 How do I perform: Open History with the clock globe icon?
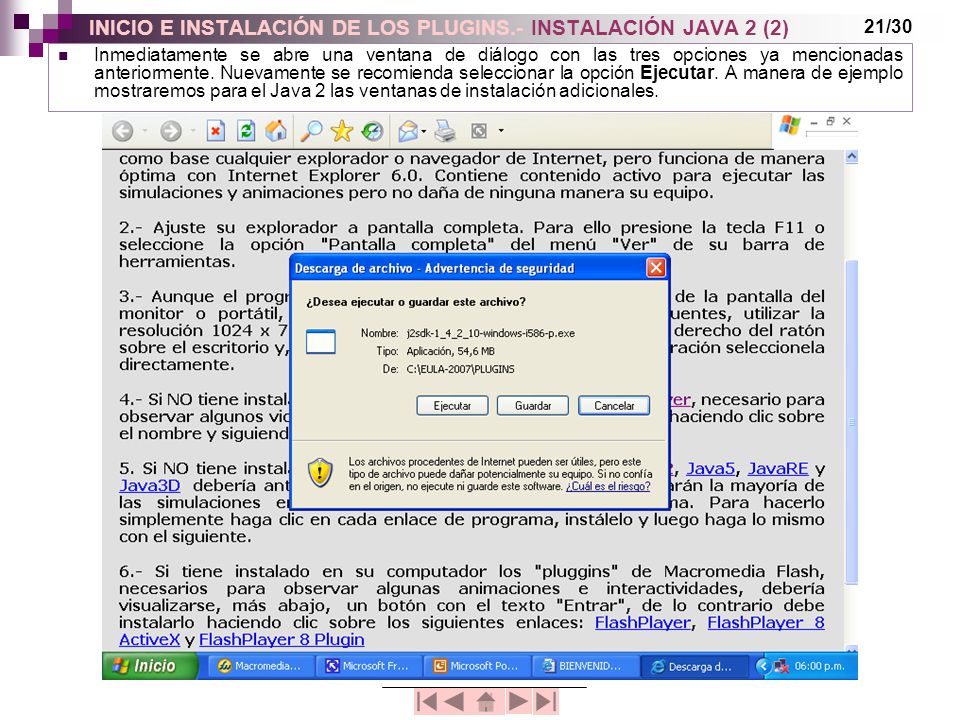372,130
